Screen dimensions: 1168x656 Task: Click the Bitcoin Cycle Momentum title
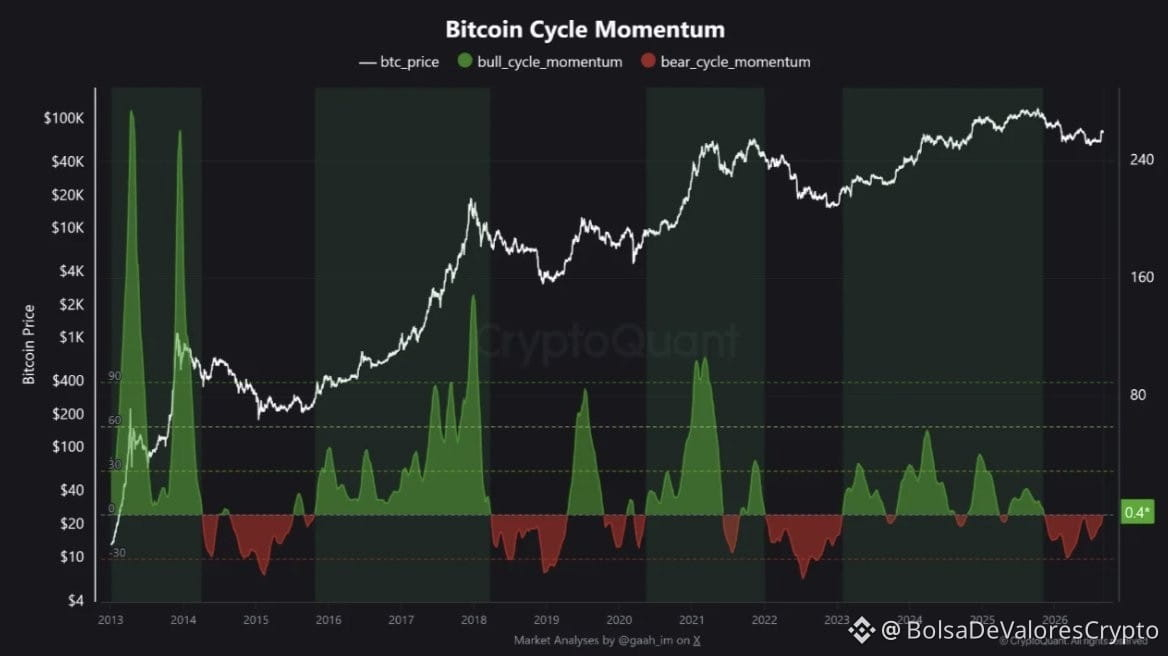[x=585, y=29]
